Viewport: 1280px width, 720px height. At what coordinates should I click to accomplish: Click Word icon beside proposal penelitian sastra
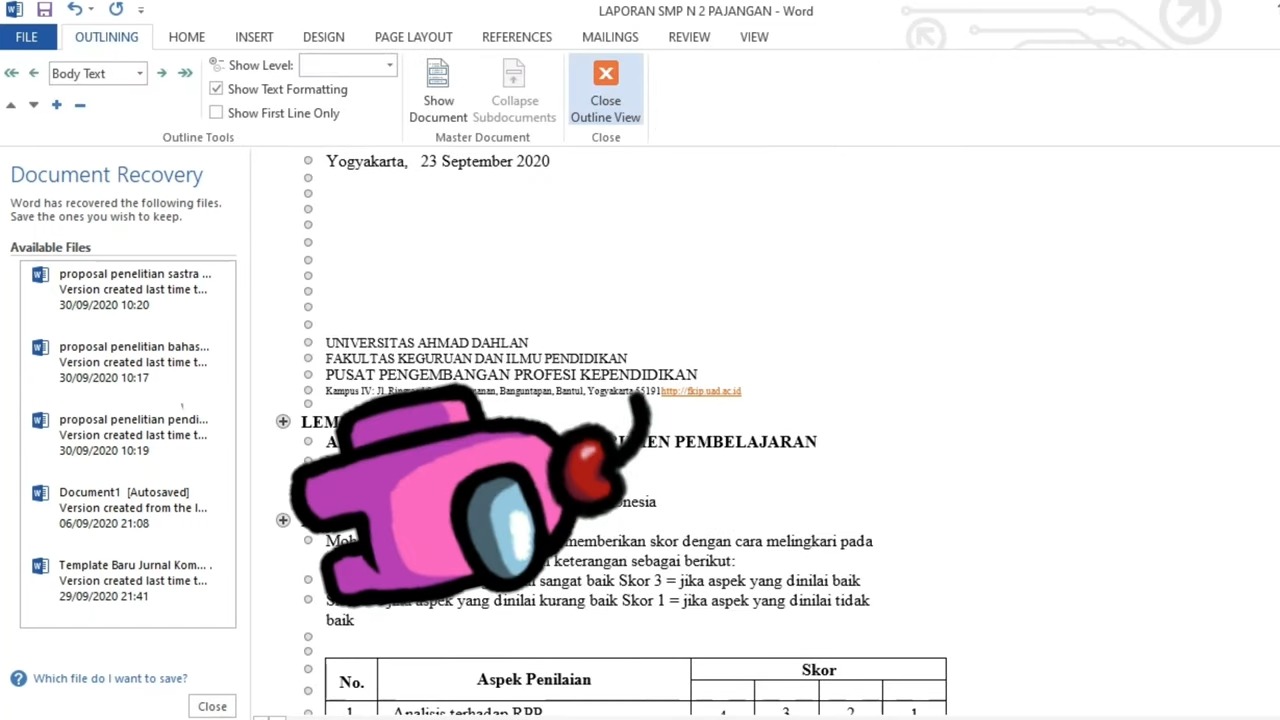click(x=40, y=274)
